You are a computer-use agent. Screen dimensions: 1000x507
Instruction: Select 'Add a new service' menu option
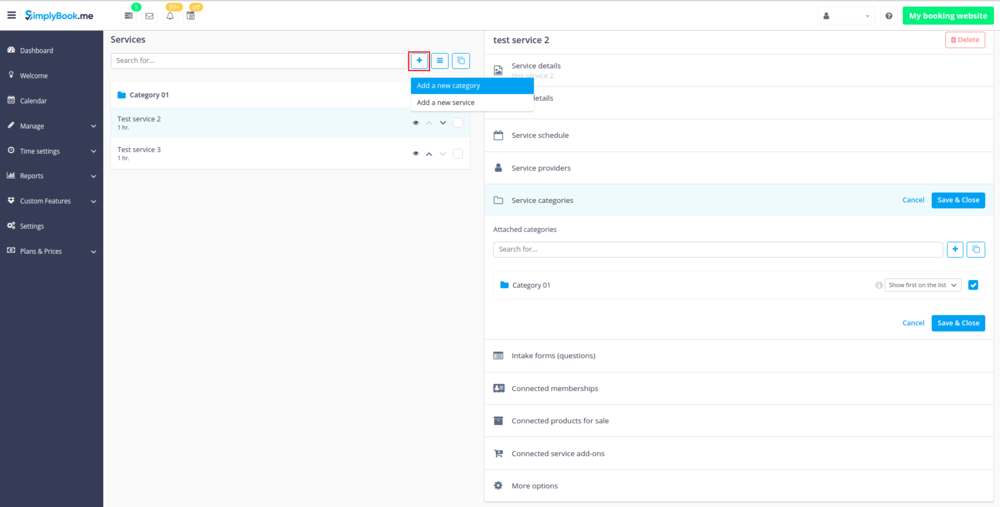pyautogui.click(x=446, y=102)
